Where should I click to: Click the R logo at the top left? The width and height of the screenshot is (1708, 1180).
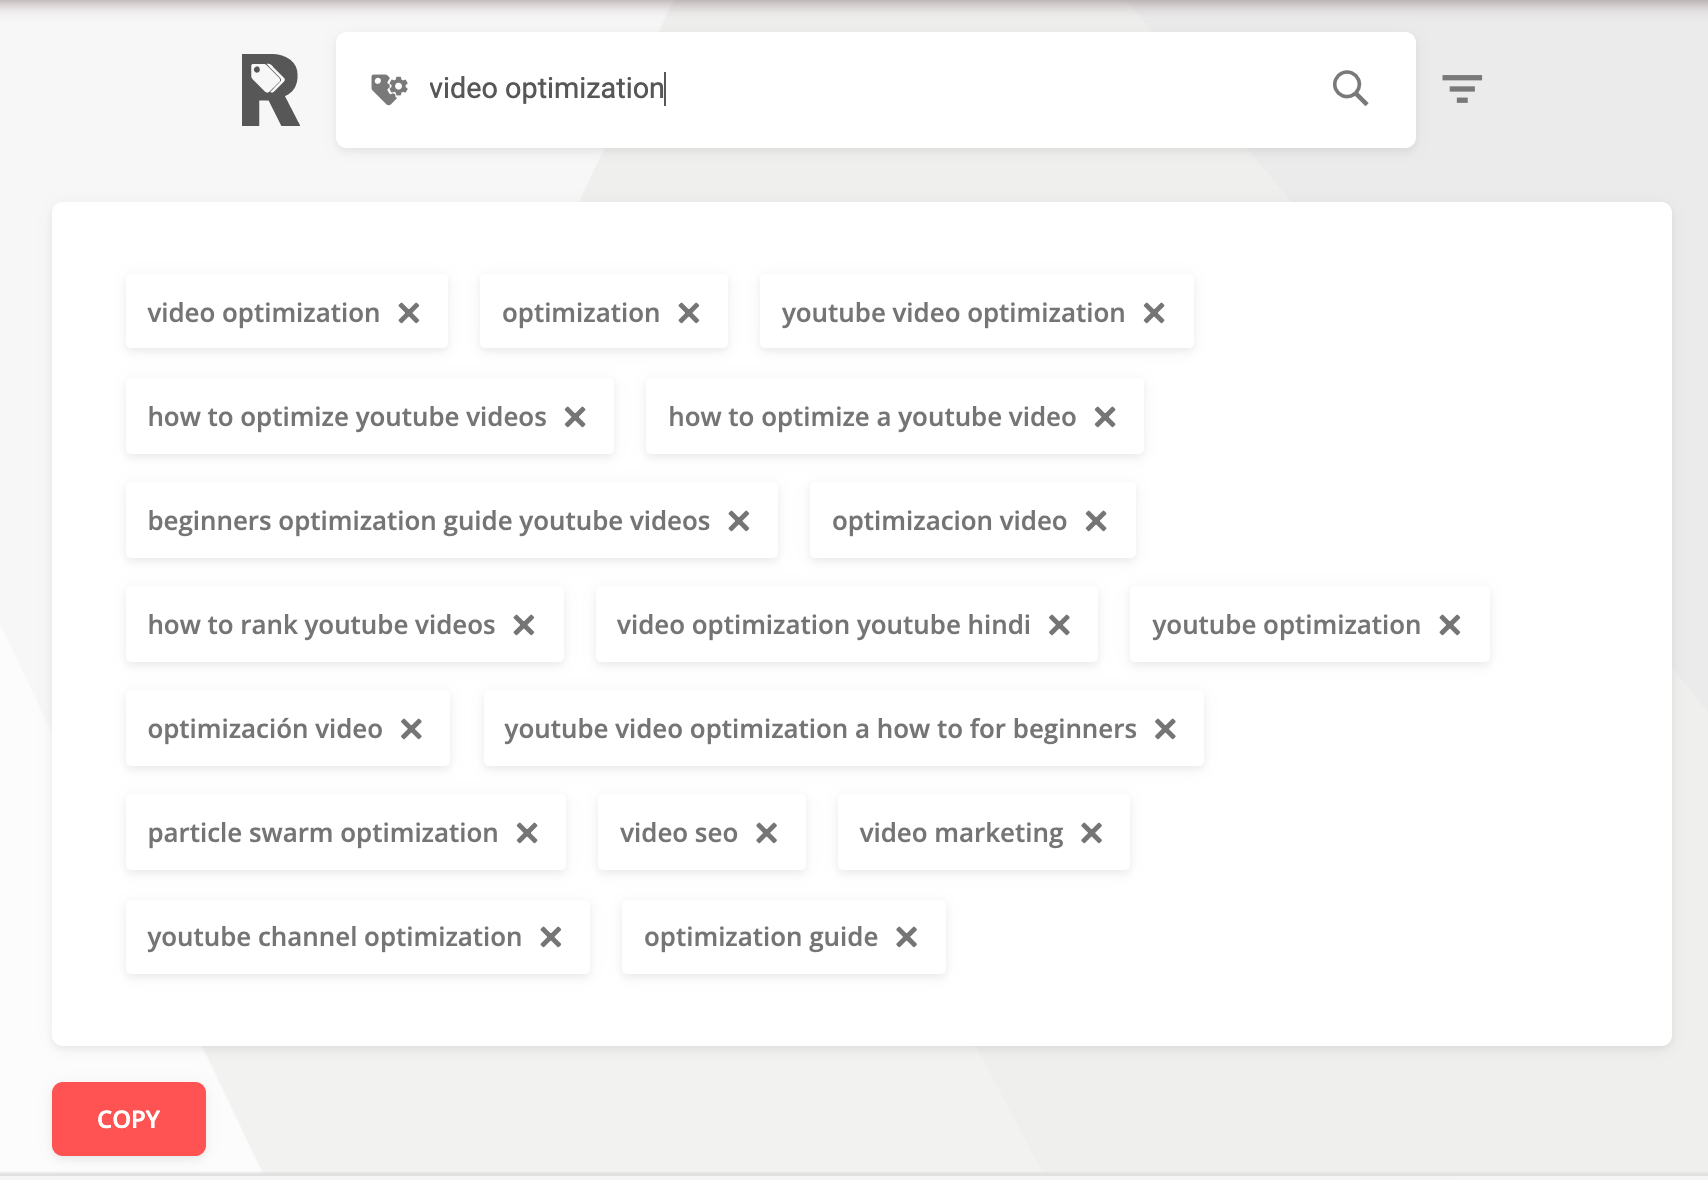coord(271,88)
